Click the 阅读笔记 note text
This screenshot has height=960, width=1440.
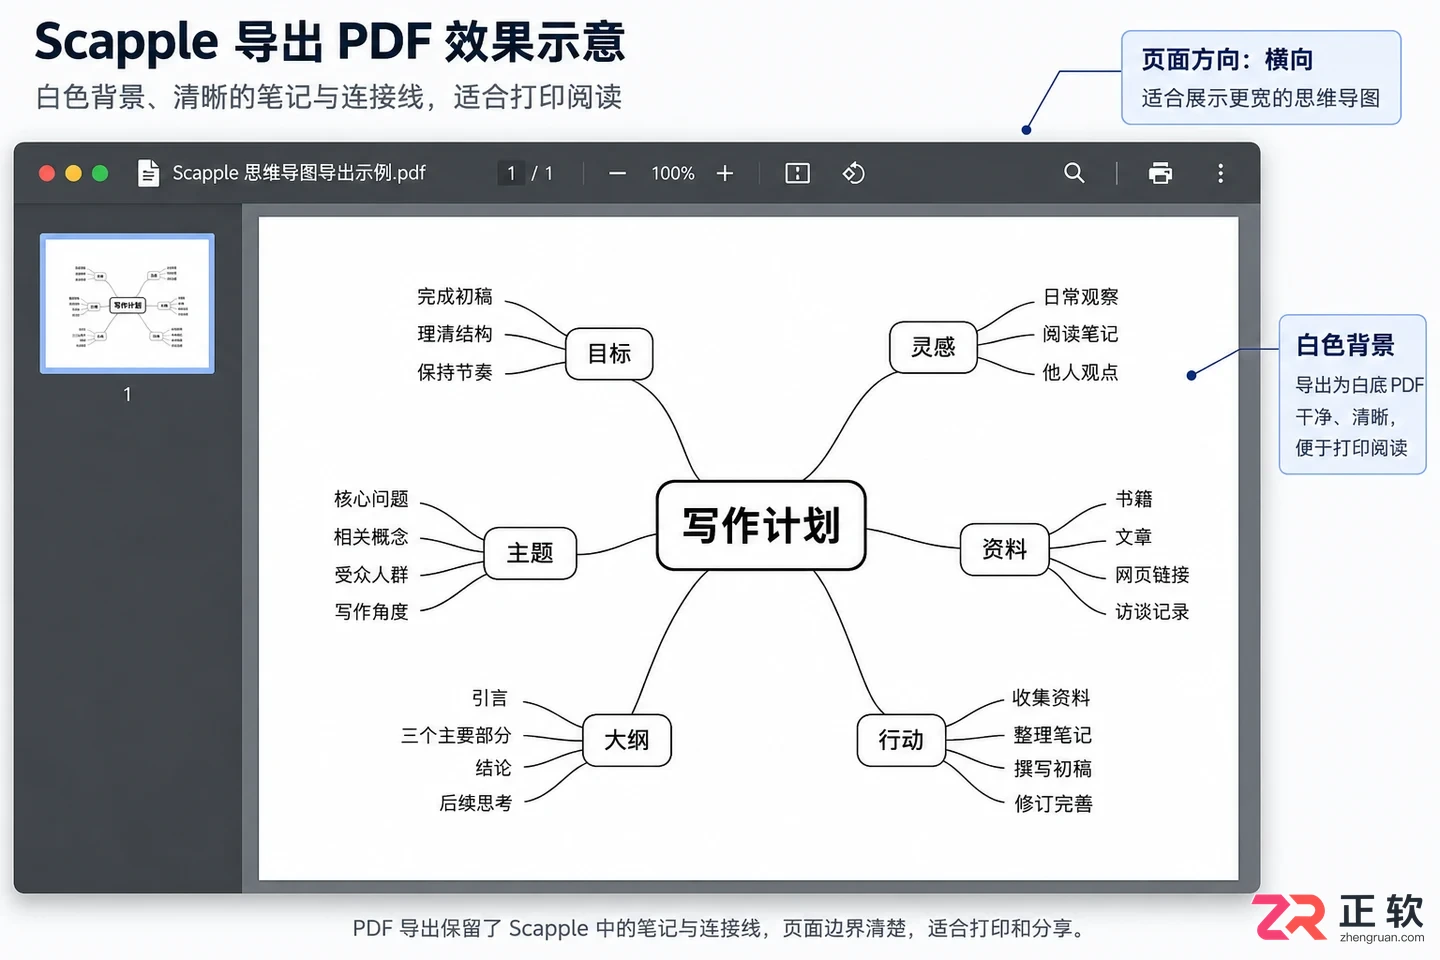tap(1081, 334)
